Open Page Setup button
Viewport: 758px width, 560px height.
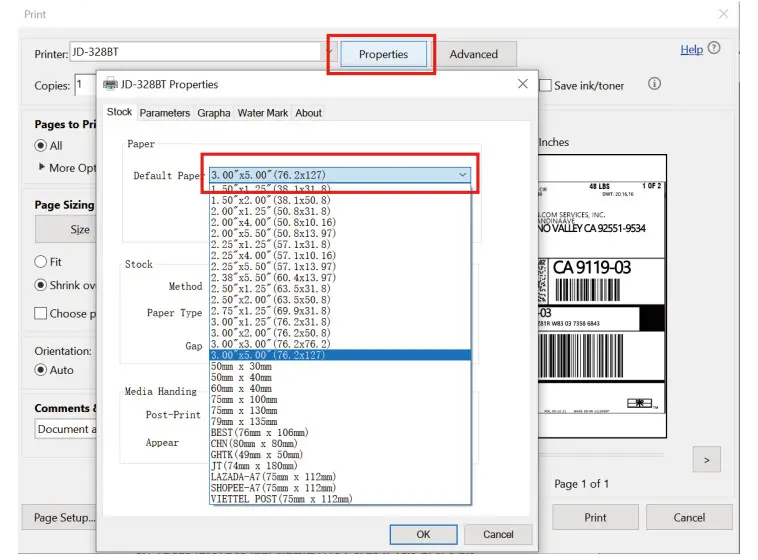tap(59, 517)
